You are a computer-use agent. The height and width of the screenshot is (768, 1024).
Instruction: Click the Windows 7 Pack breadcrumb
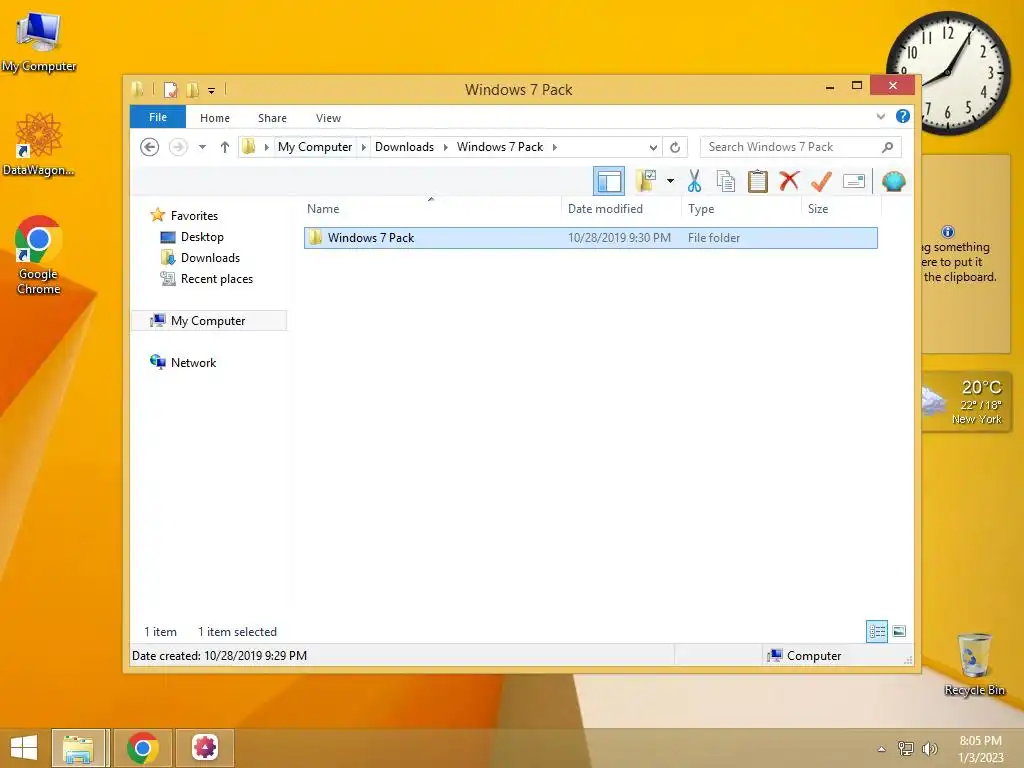500,147
